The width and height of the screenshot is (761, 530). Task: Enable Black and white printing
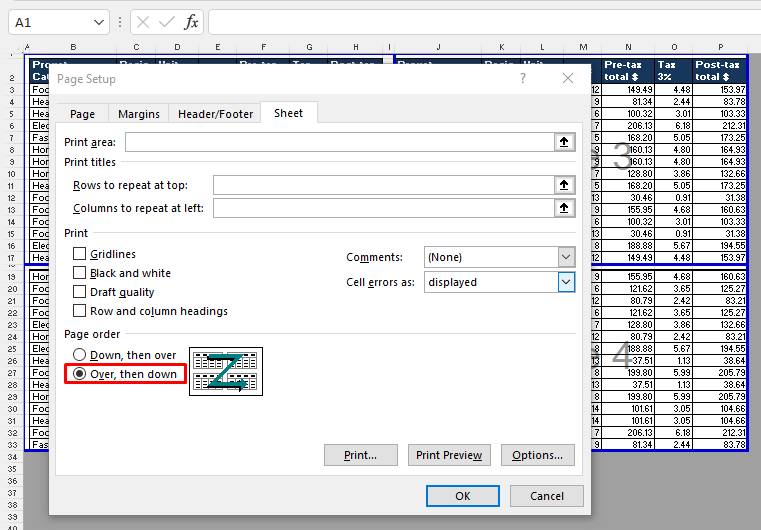pyautogui.click(x=79, y=273)
